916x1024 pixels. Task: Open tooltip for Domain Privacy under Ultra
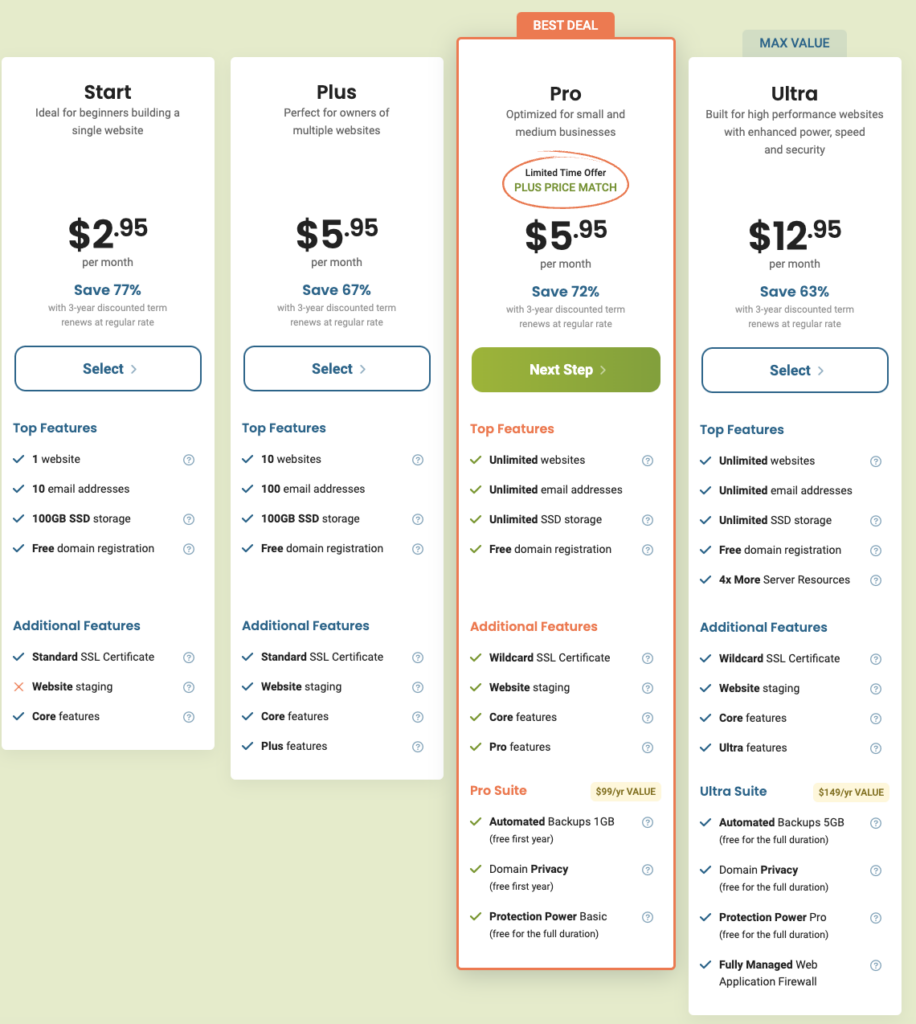pos(876,870)
